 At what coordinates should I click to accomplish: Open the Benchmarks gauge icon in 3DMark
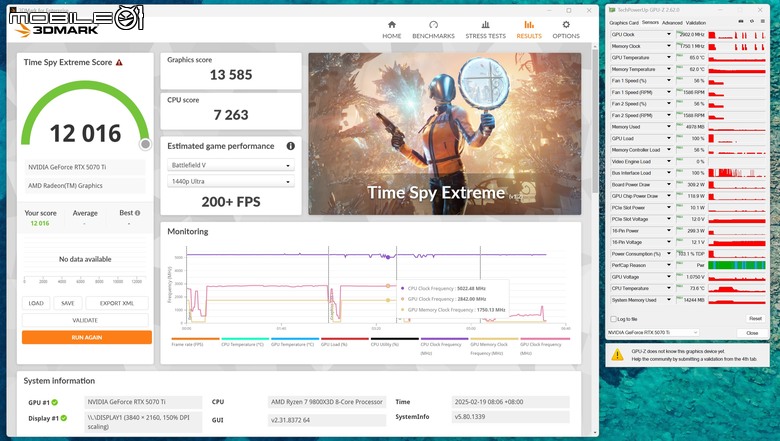(433, 24)
